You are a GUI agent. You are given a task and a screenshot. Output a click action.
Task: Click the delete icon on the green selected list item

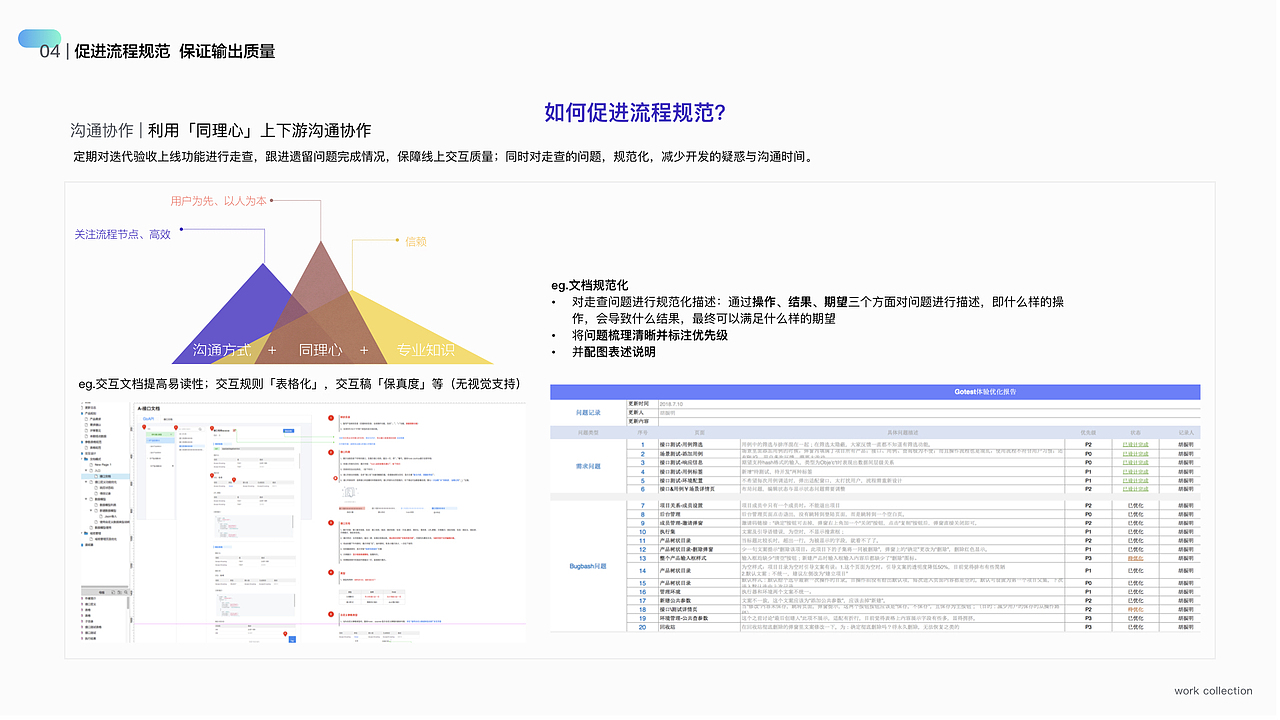click(x=171, y=434)
